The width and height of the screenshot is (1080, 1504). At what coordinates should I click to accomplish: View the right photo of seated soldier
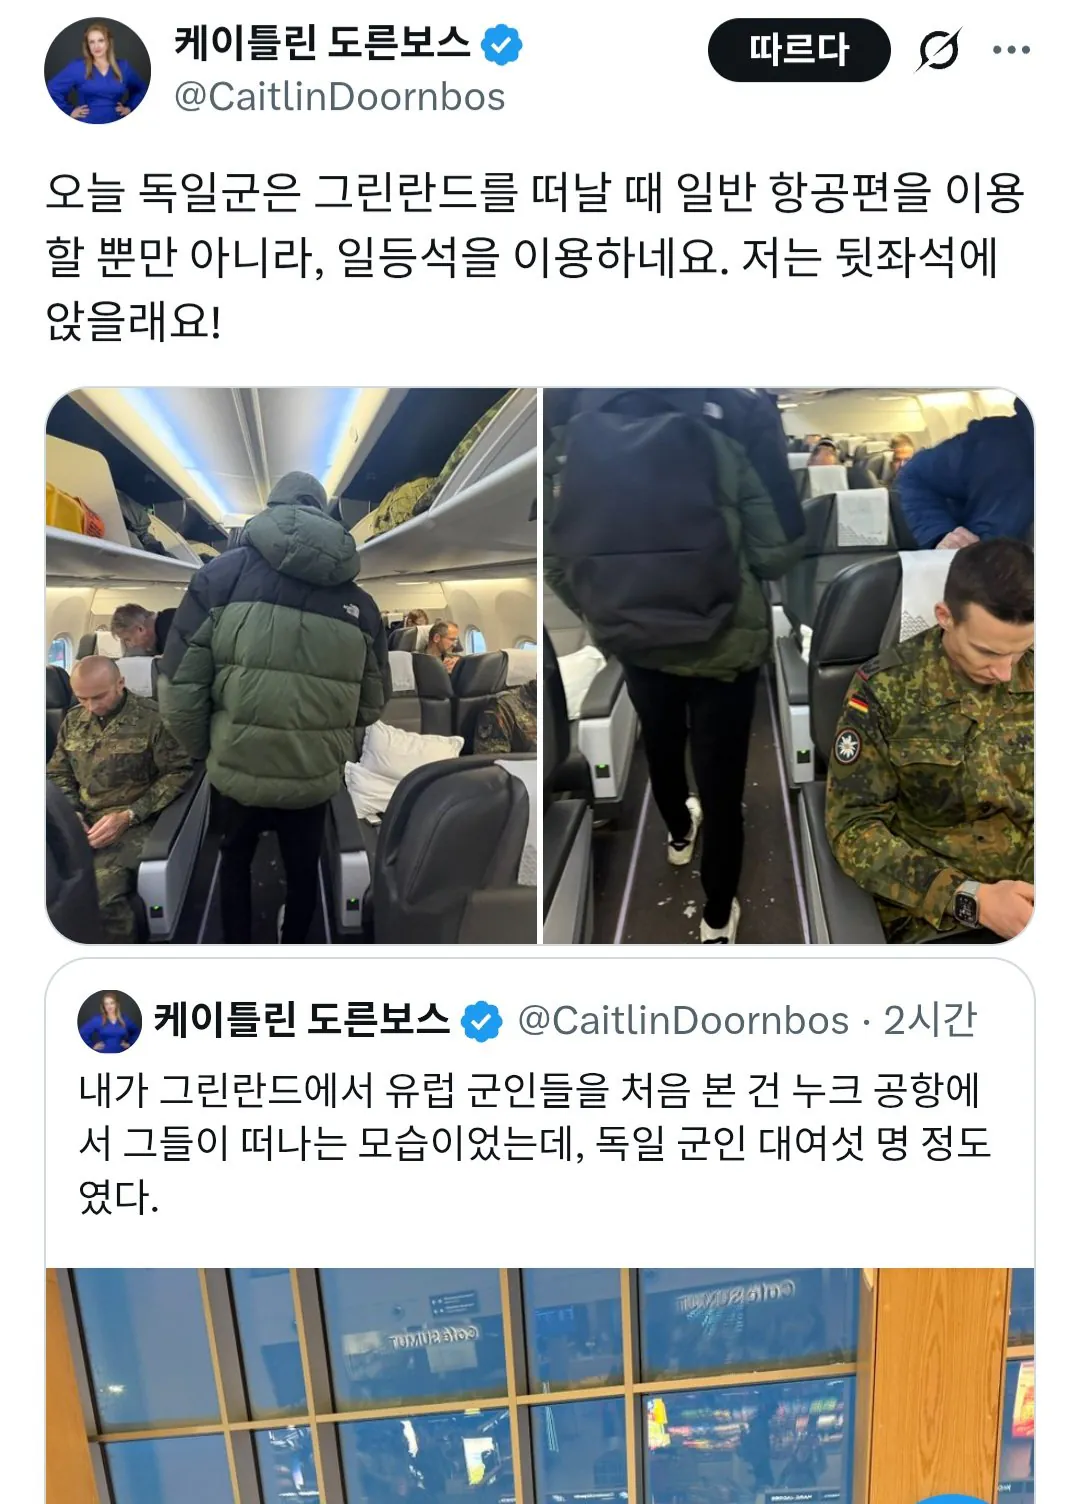tap(788, 666)
